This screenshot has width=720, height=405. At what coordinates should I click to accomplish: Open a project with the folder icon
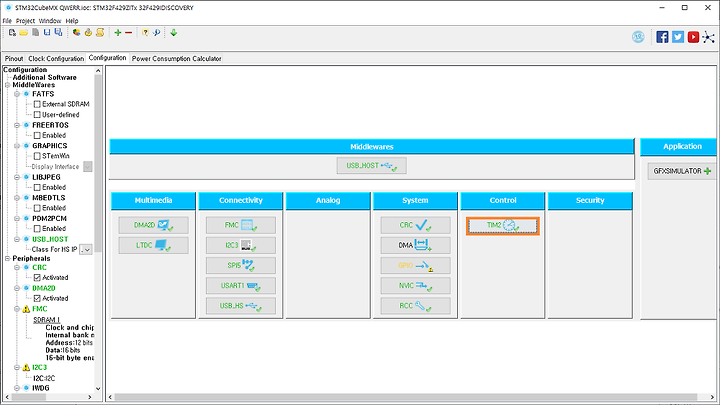coord(23,33)
